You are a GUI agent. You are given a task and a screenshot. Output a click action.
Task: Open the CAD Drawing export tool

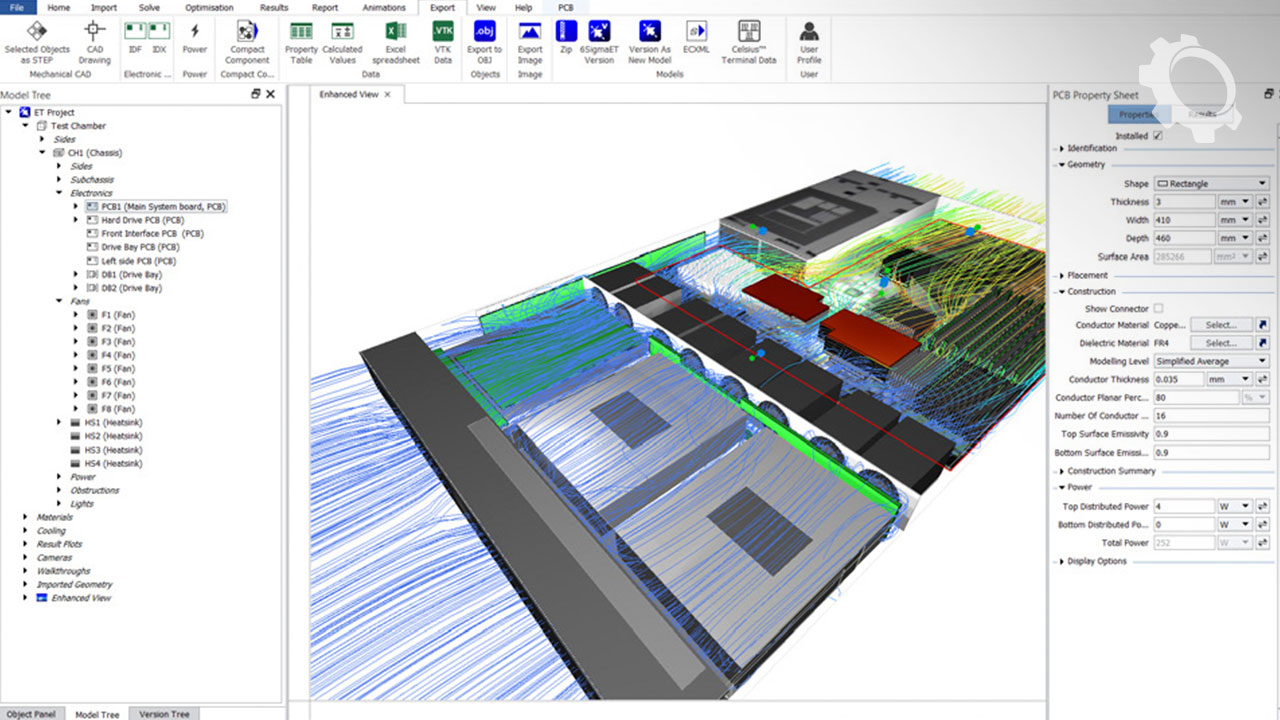(95, 32)
